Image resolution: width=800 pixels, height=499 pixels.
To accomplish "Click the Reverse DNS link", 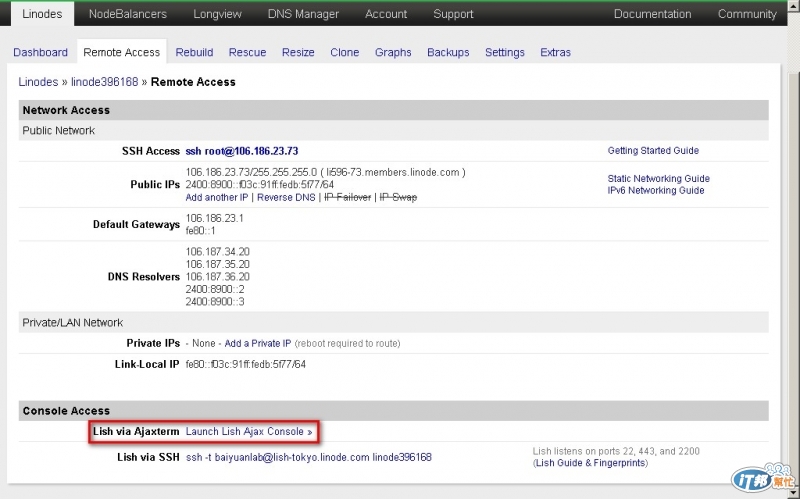I will tap(286, 197).
